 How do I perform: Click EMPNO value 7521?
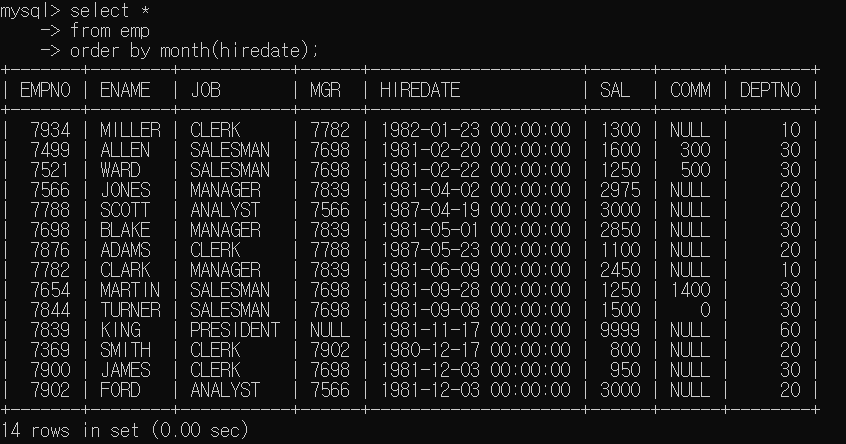[x=50, y=170]
